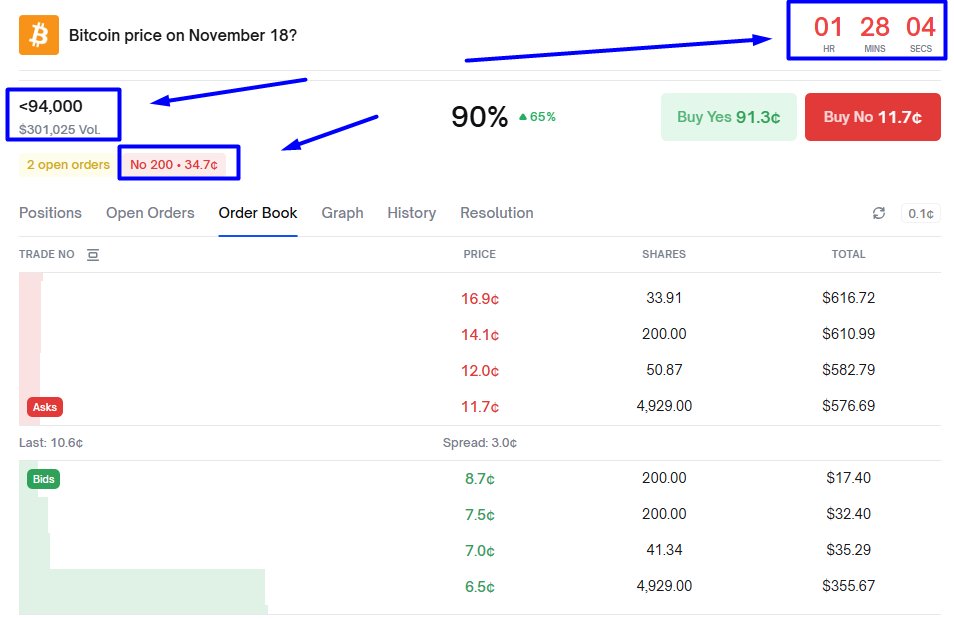954x619 pixels.
Task: Click the Last: 10.6¢ text
Action: click(50, 443)
